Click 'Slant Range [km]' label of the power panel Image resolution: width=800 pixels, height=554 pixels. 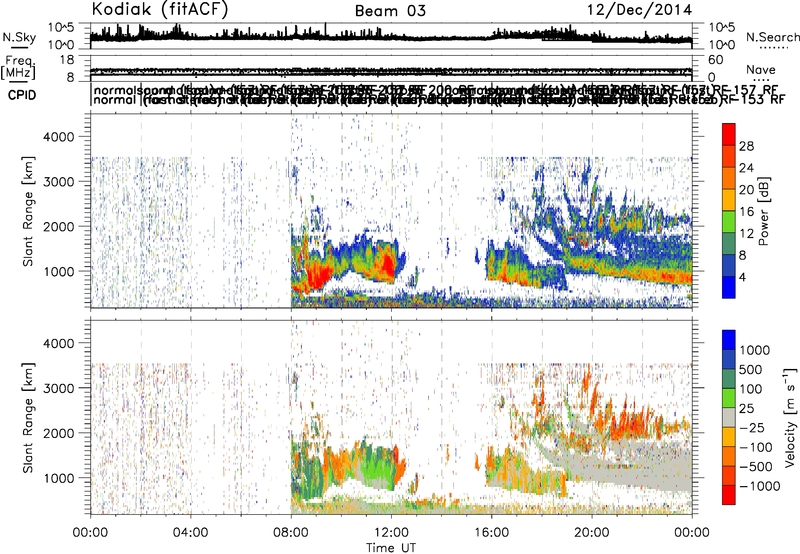(x=28, y=211)
